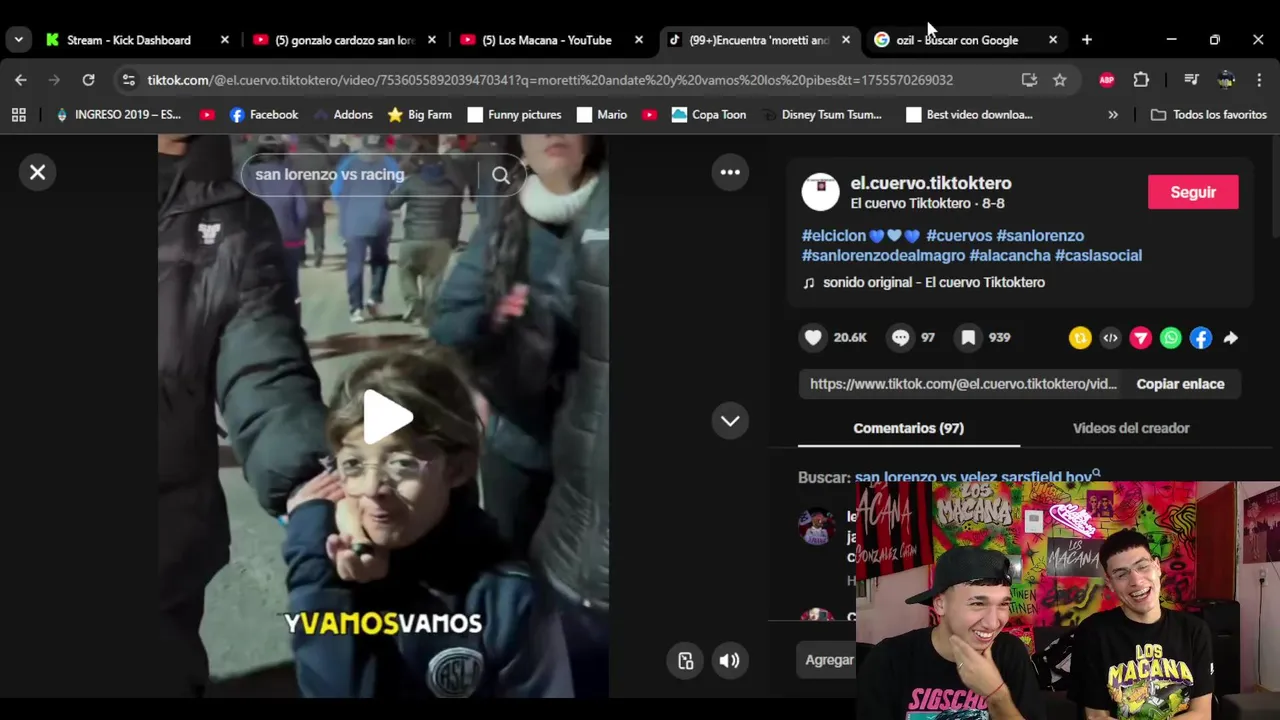Send to friends via red arrow icon
Screen dimensions: 1280x720
tap(1140, 338)
